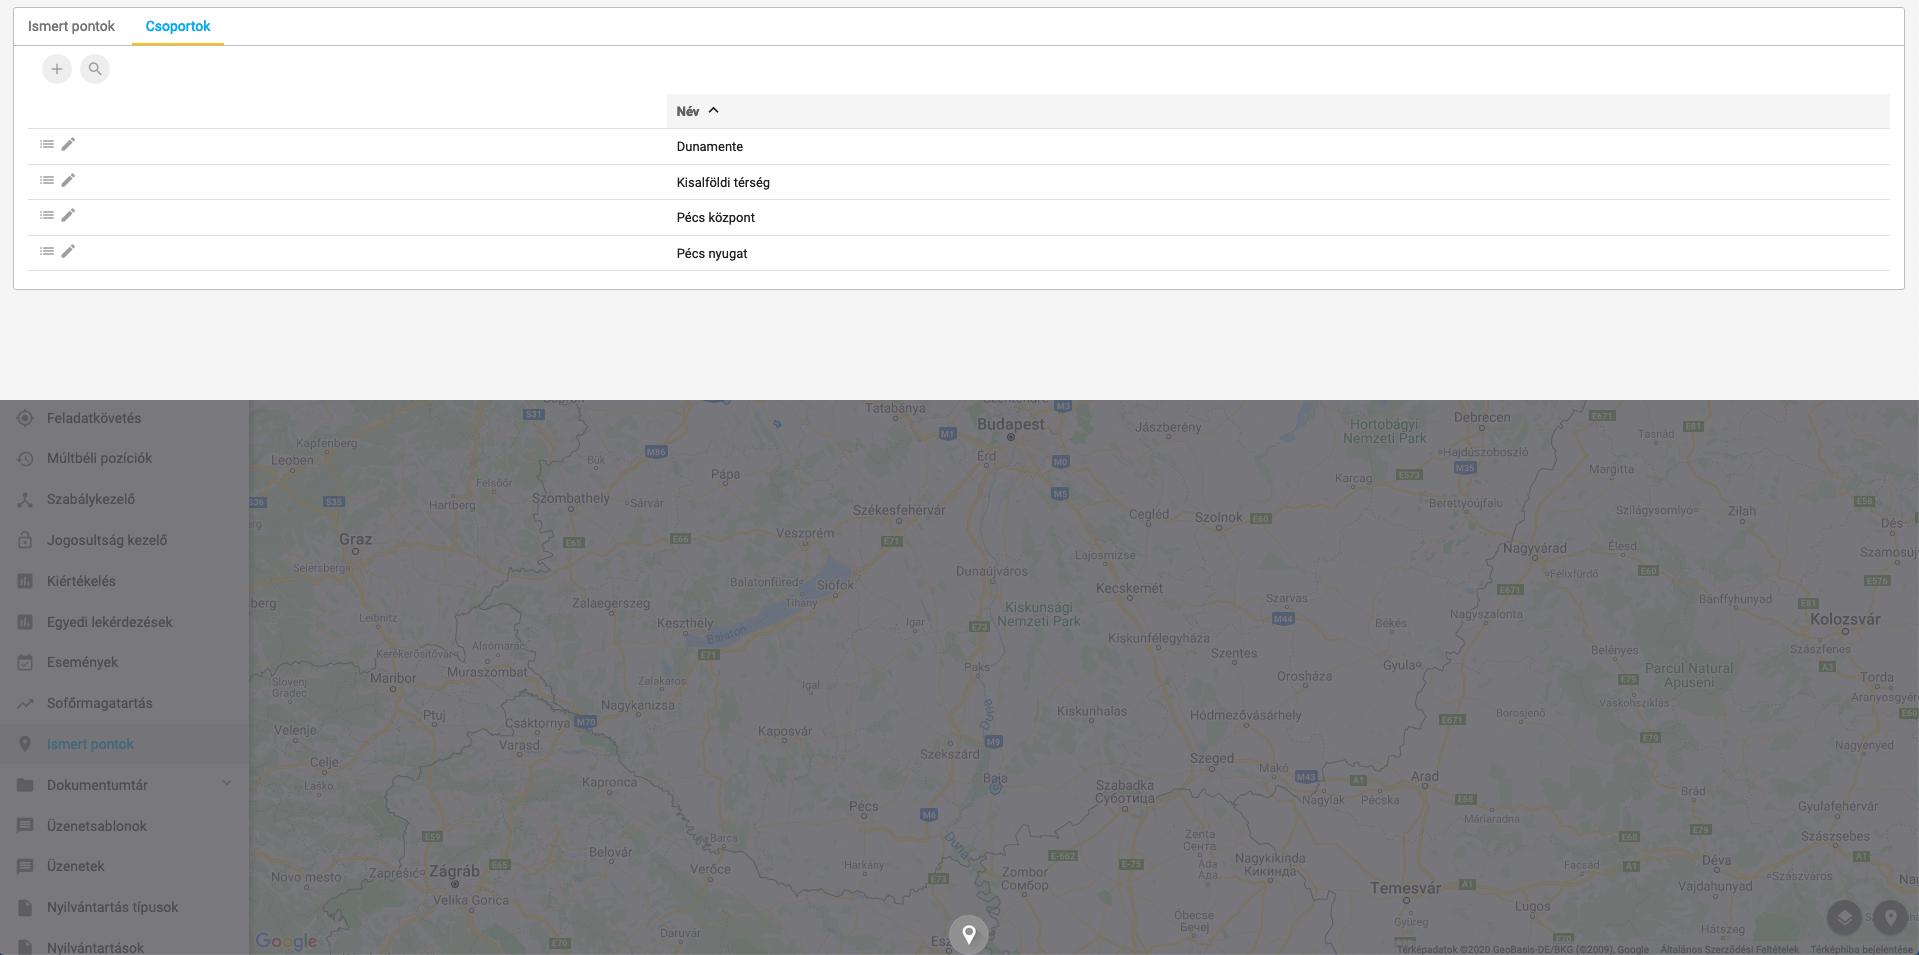Edit the Kisalföldi térség group
Image resolution: width=1919 pixels, height=955 pixels.
click(68, 181)
